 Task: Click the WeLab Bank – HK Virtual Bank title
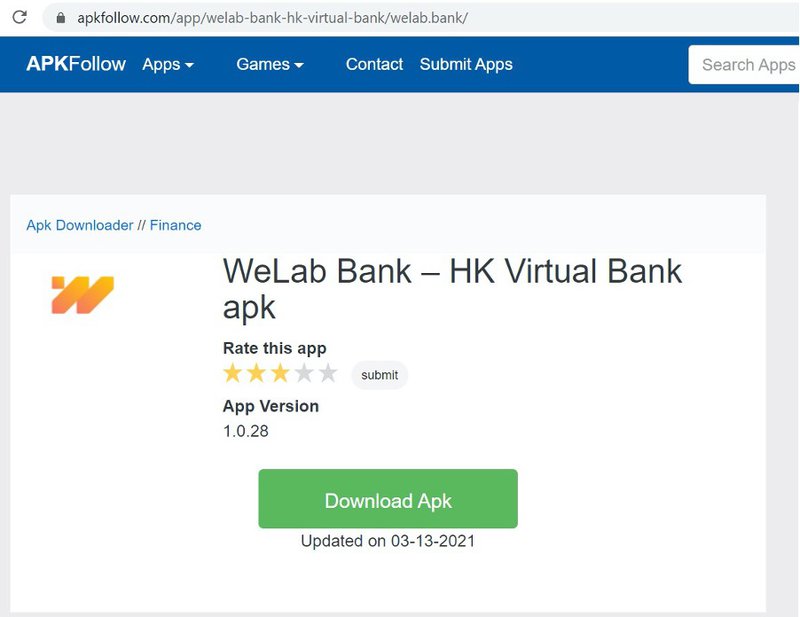(x=453, y=289)
